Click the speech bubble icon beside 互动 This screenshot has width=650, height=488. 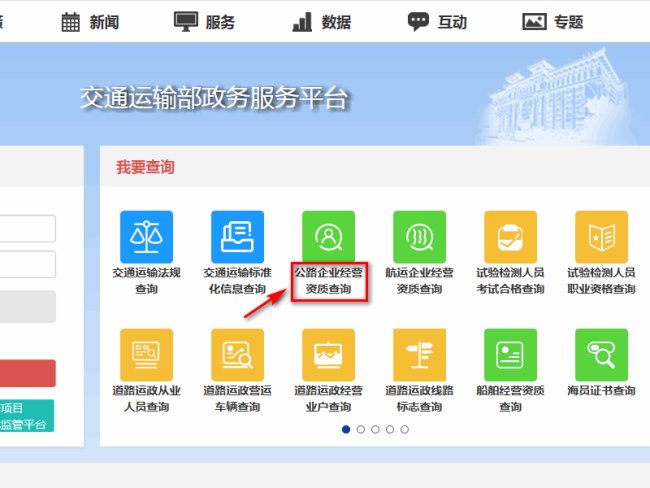pyautogui.click(x=418, y=22)
